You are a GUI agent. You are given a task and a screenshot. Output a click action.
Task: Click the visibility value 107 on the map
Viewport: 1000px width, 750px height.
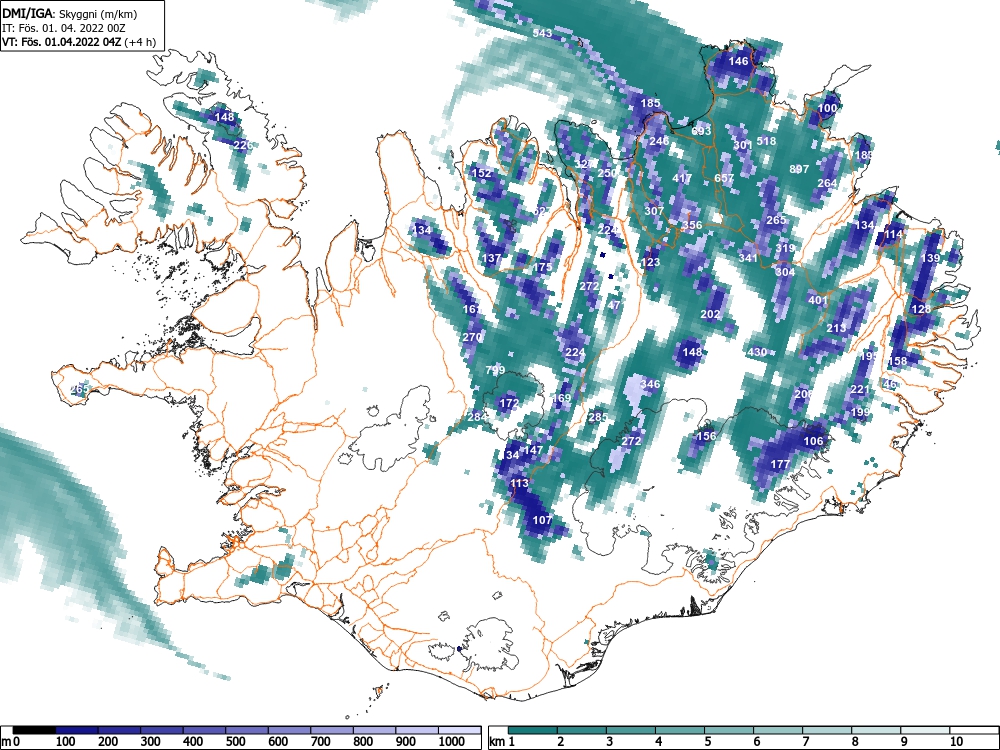pos(542,520)
